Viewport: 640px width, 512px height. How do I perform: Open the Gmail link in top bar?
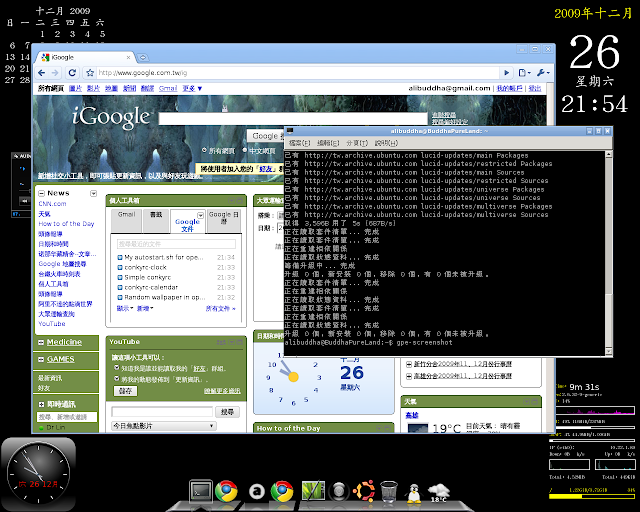[168, 88]
